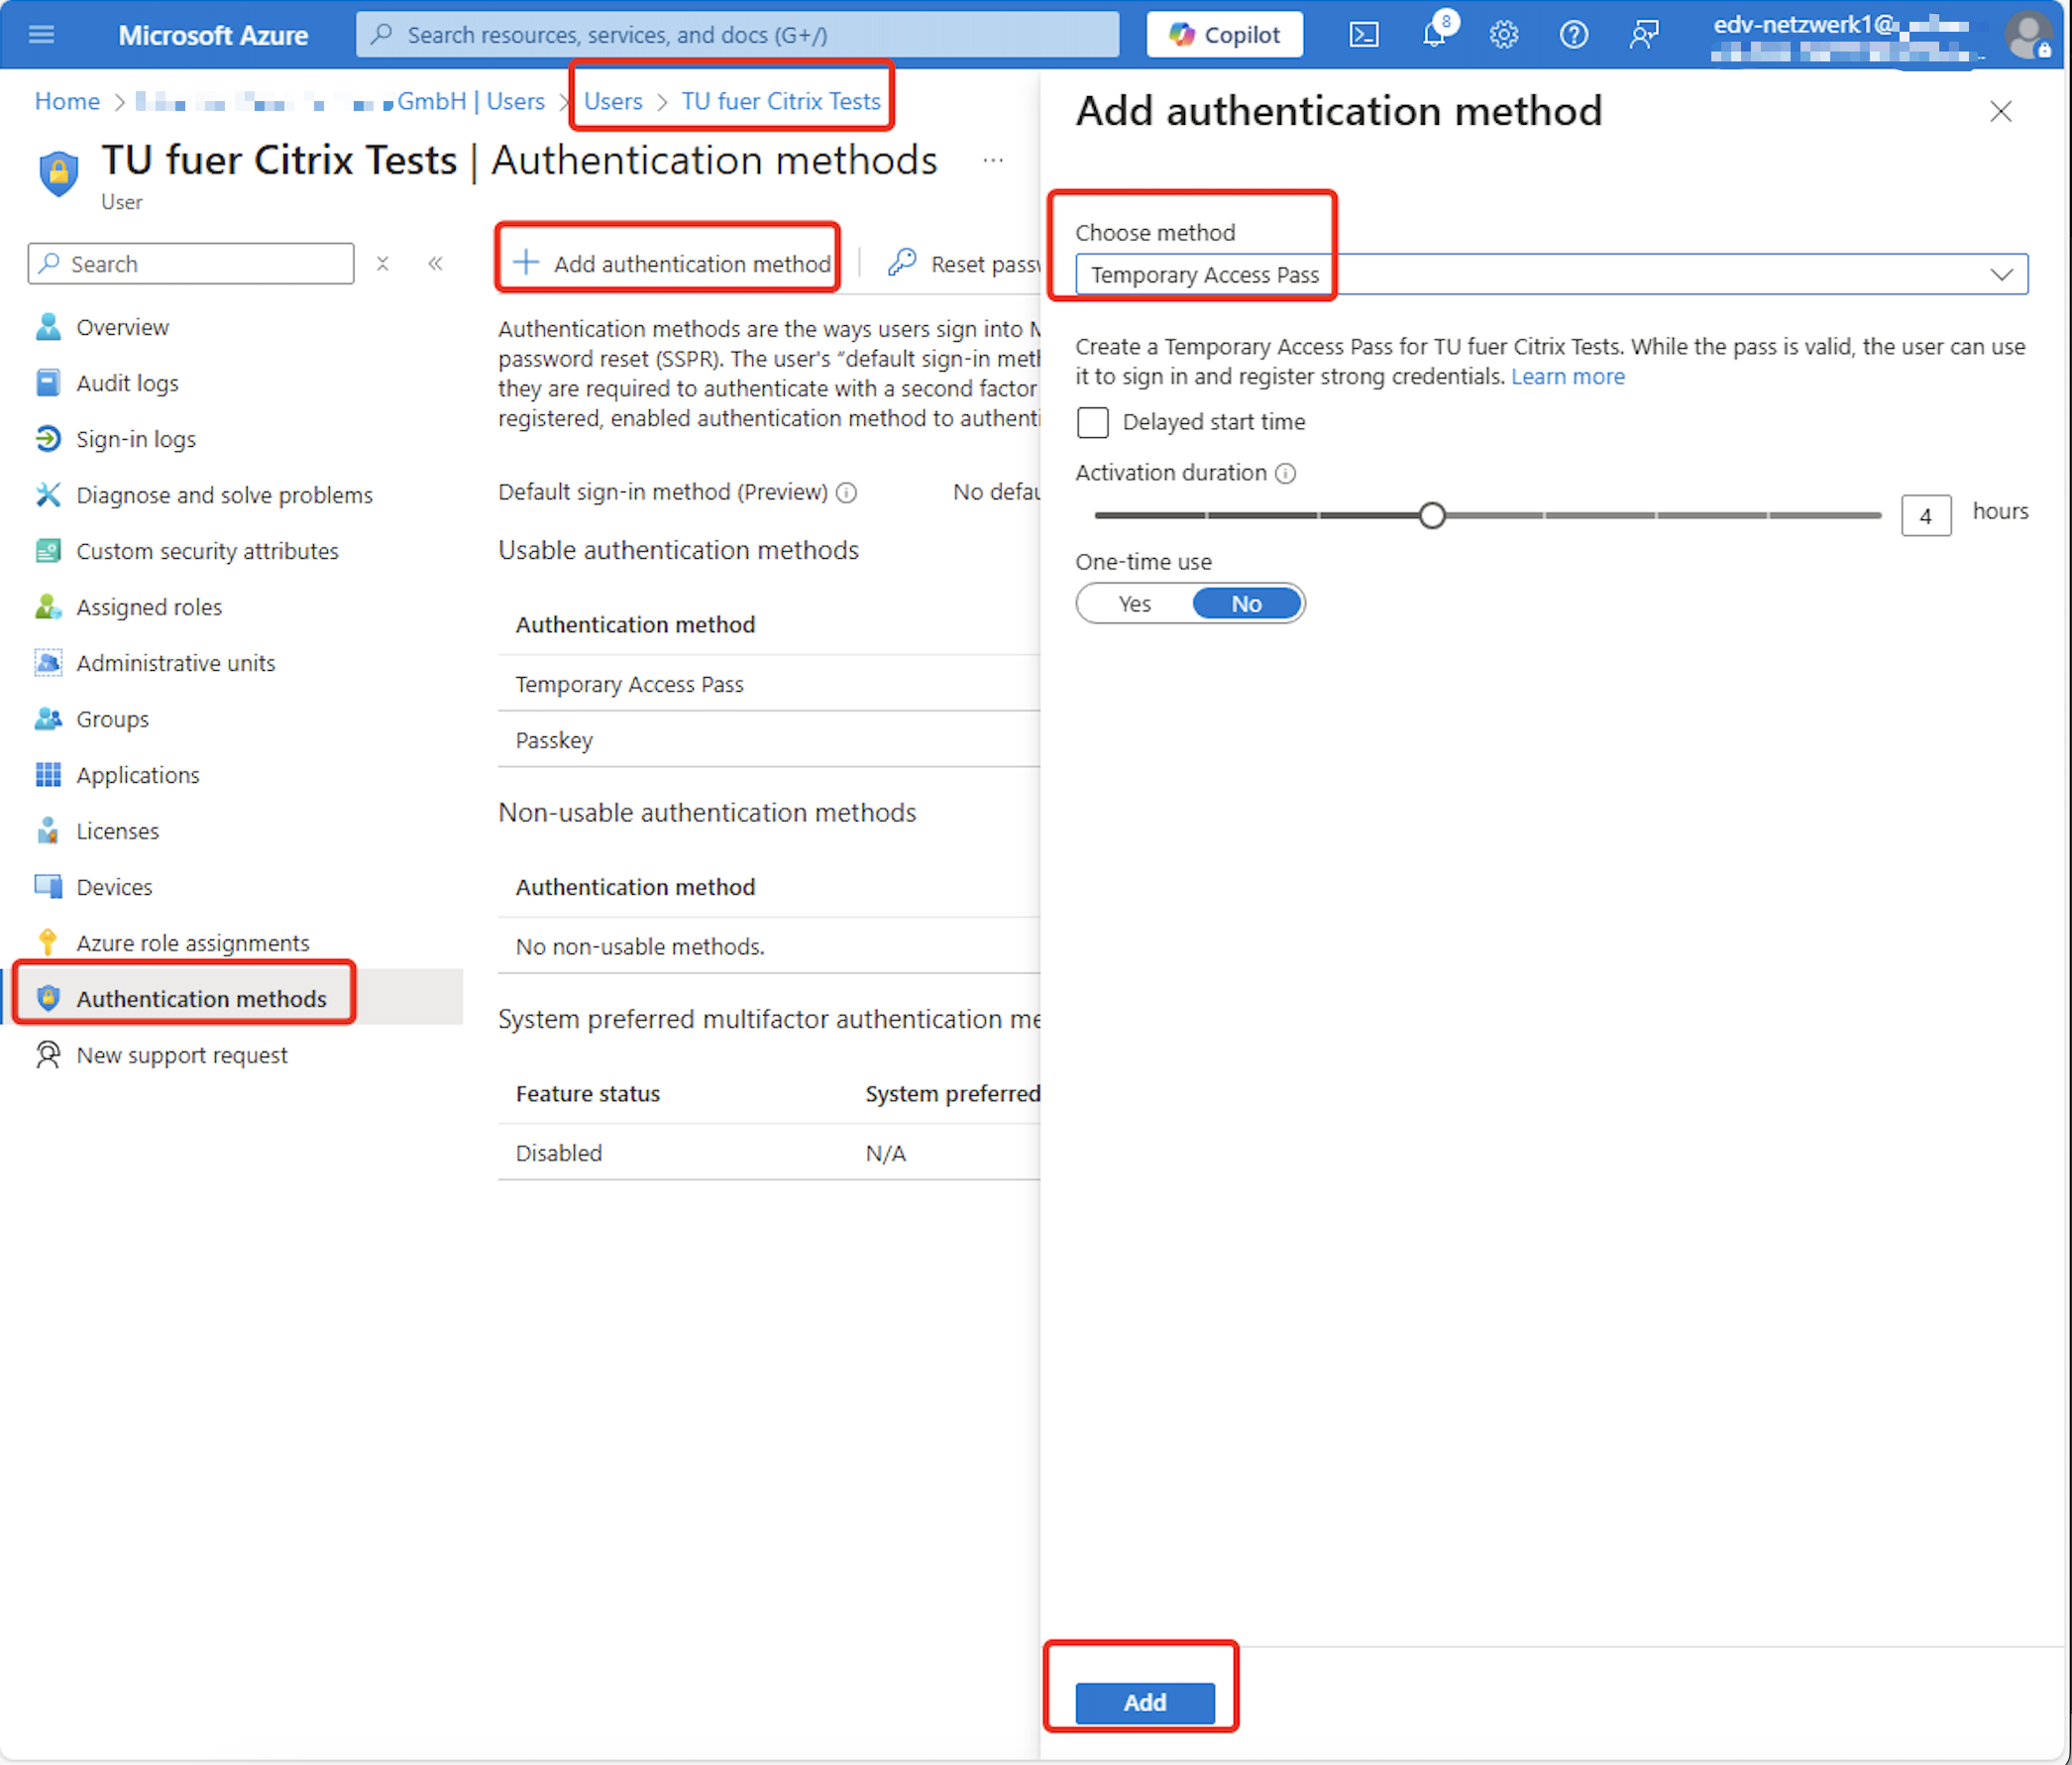The height and width of the screenshot is (1765, 2072).
Task: Open Custom security attributes
Action: pos(207,551)
